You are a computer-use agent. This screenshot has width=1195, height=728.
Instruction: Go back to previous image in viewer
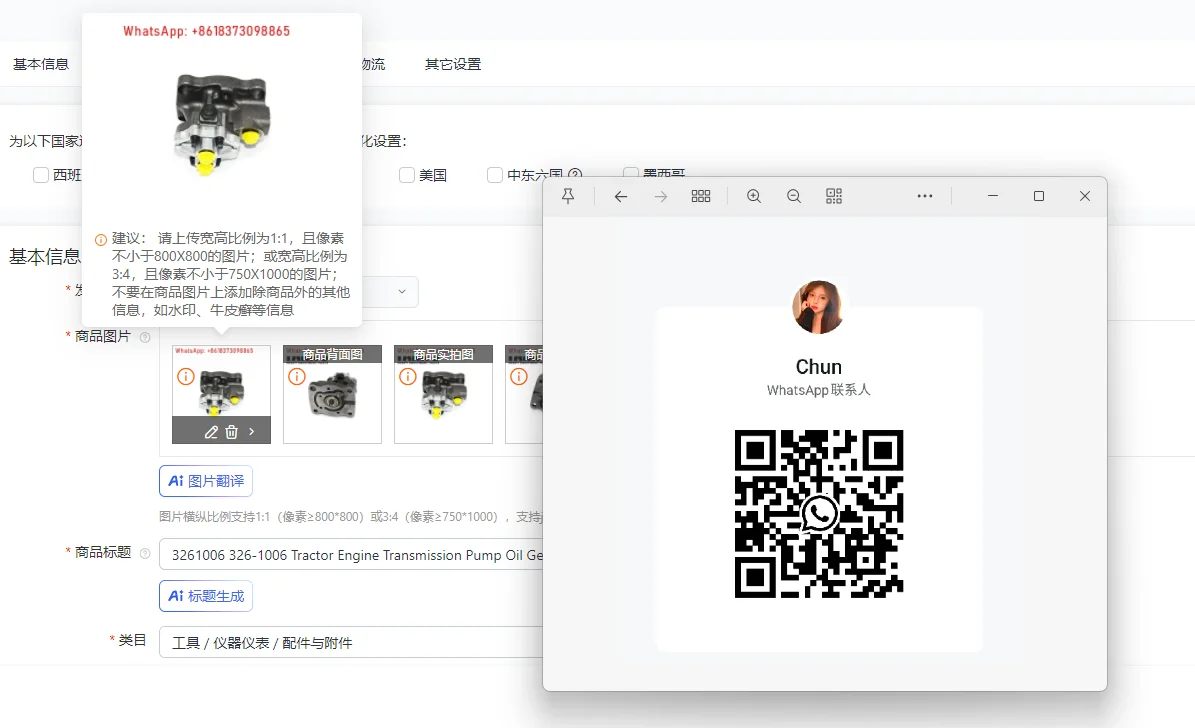coord(621,197)
